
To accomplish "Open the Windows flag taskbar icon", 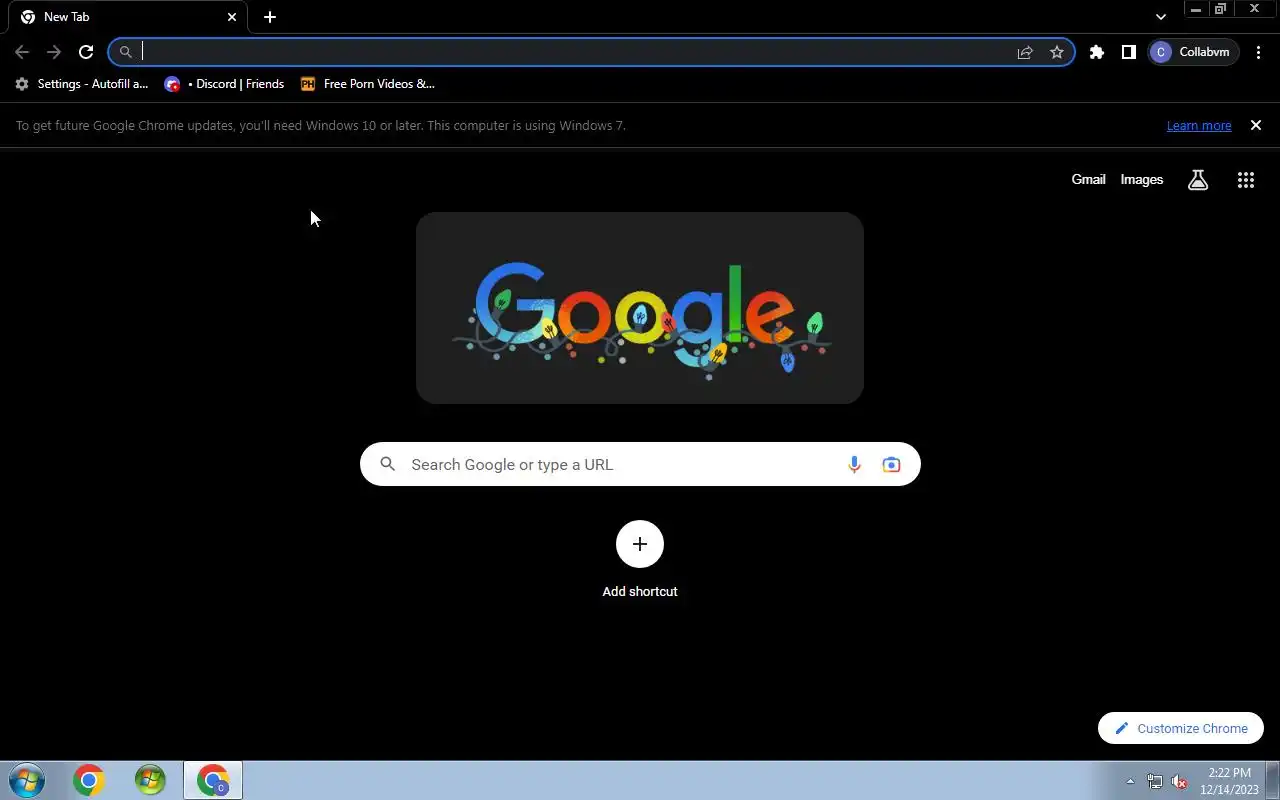I will tap(150, 780).
